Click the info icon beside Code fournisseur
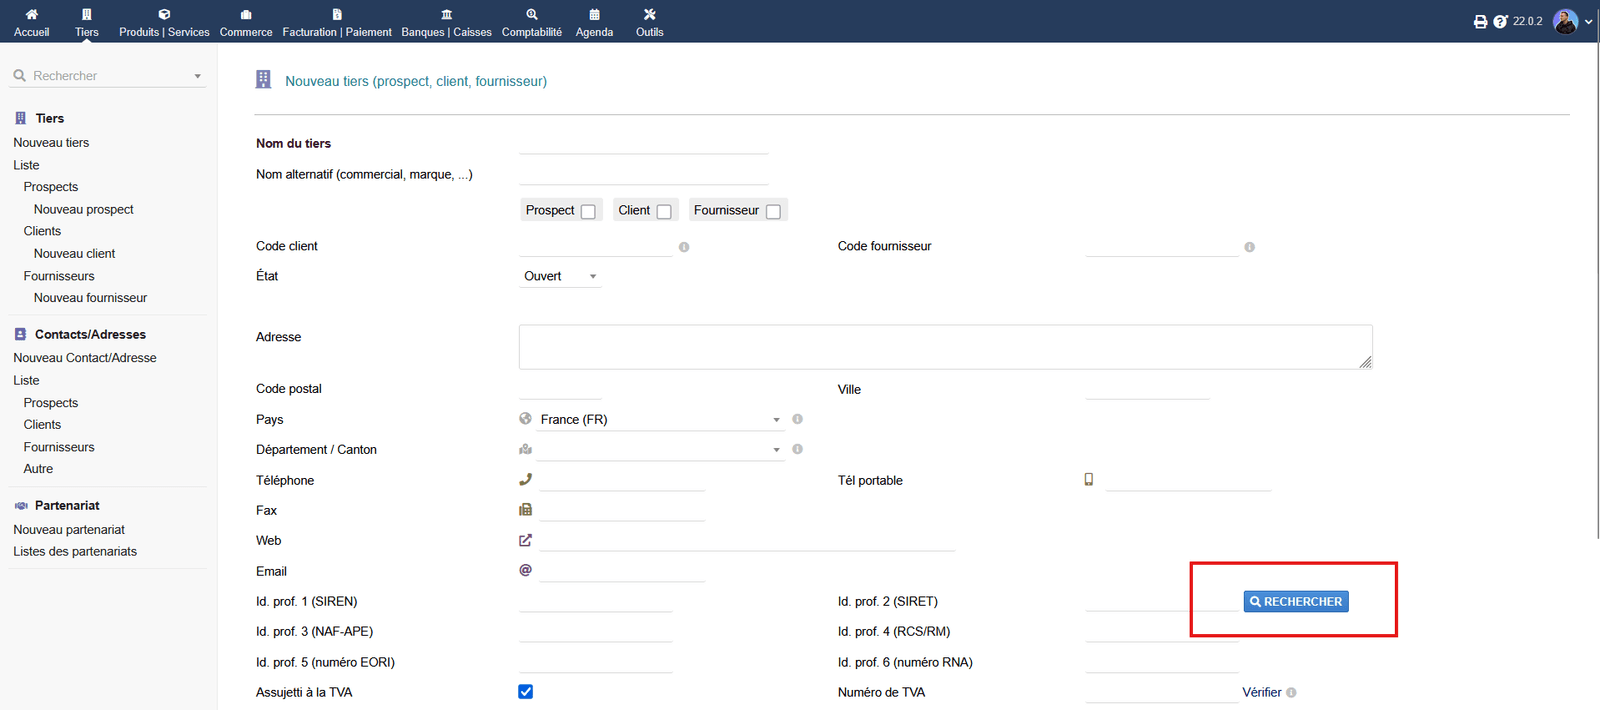Screen dimensions: 1600x710 [1250, 247]
